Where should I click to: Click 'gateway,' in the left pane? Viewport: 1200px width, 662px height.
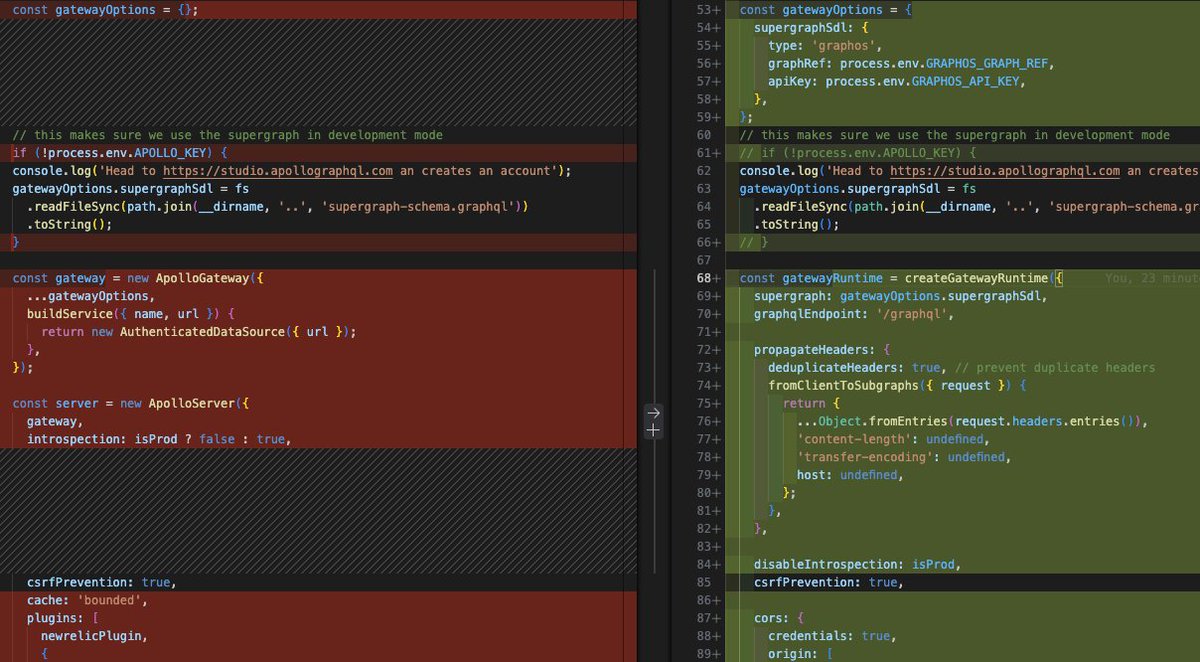point(55,421)
